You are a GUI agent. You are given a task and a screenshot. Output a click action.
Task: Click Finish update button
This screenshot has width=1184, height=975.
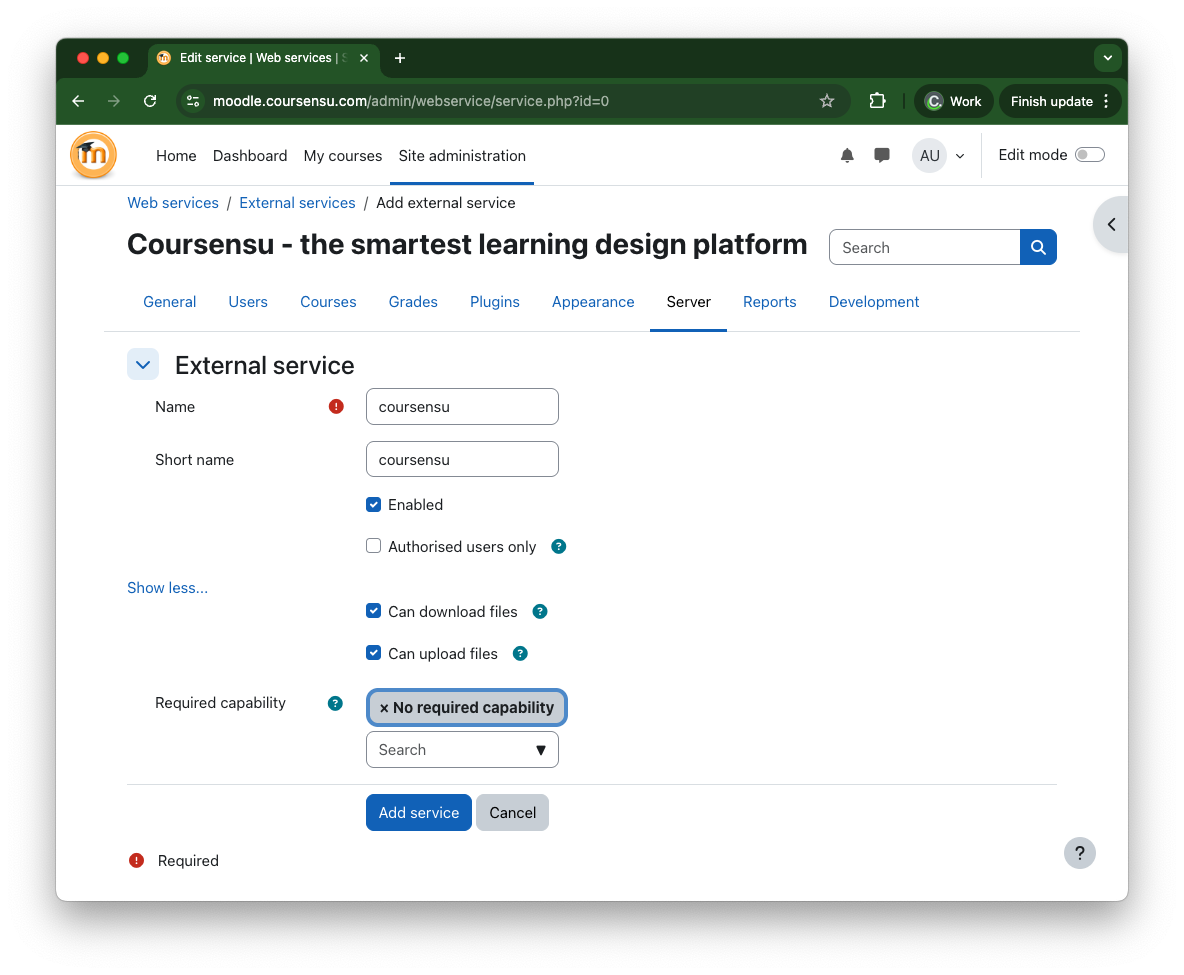click(1051, 101)
